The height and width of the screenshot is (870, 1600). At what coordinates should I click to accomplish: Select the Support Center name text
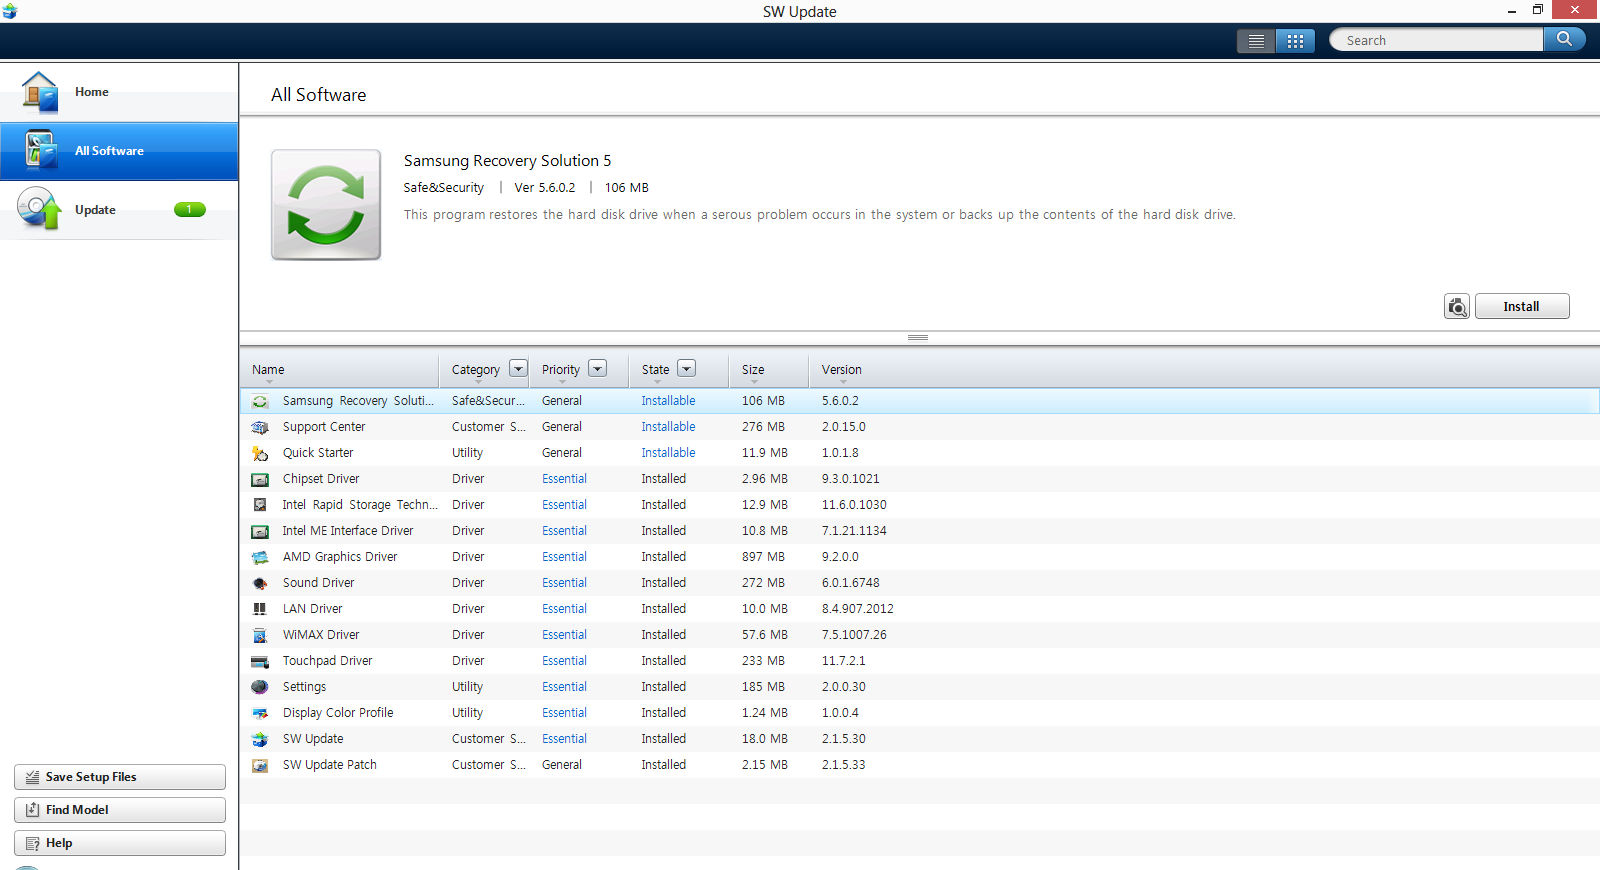[324, 427]
